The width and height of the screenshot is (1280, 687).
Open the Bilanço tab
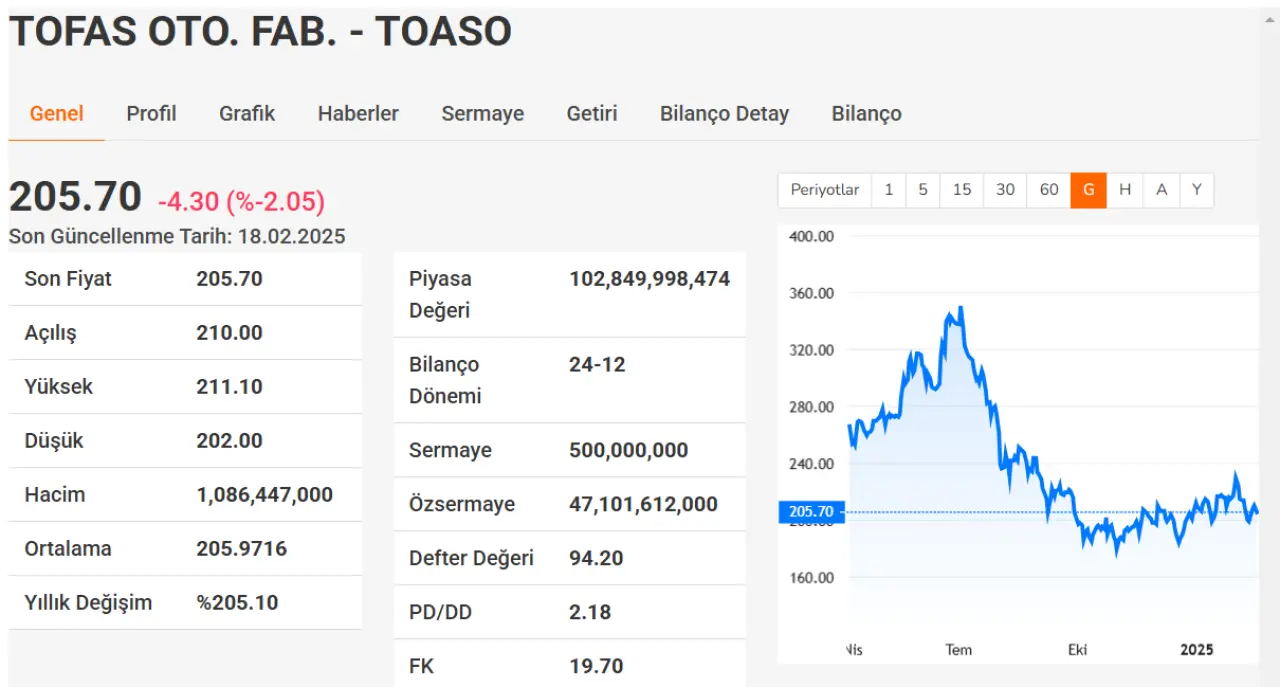coord(866,114)
